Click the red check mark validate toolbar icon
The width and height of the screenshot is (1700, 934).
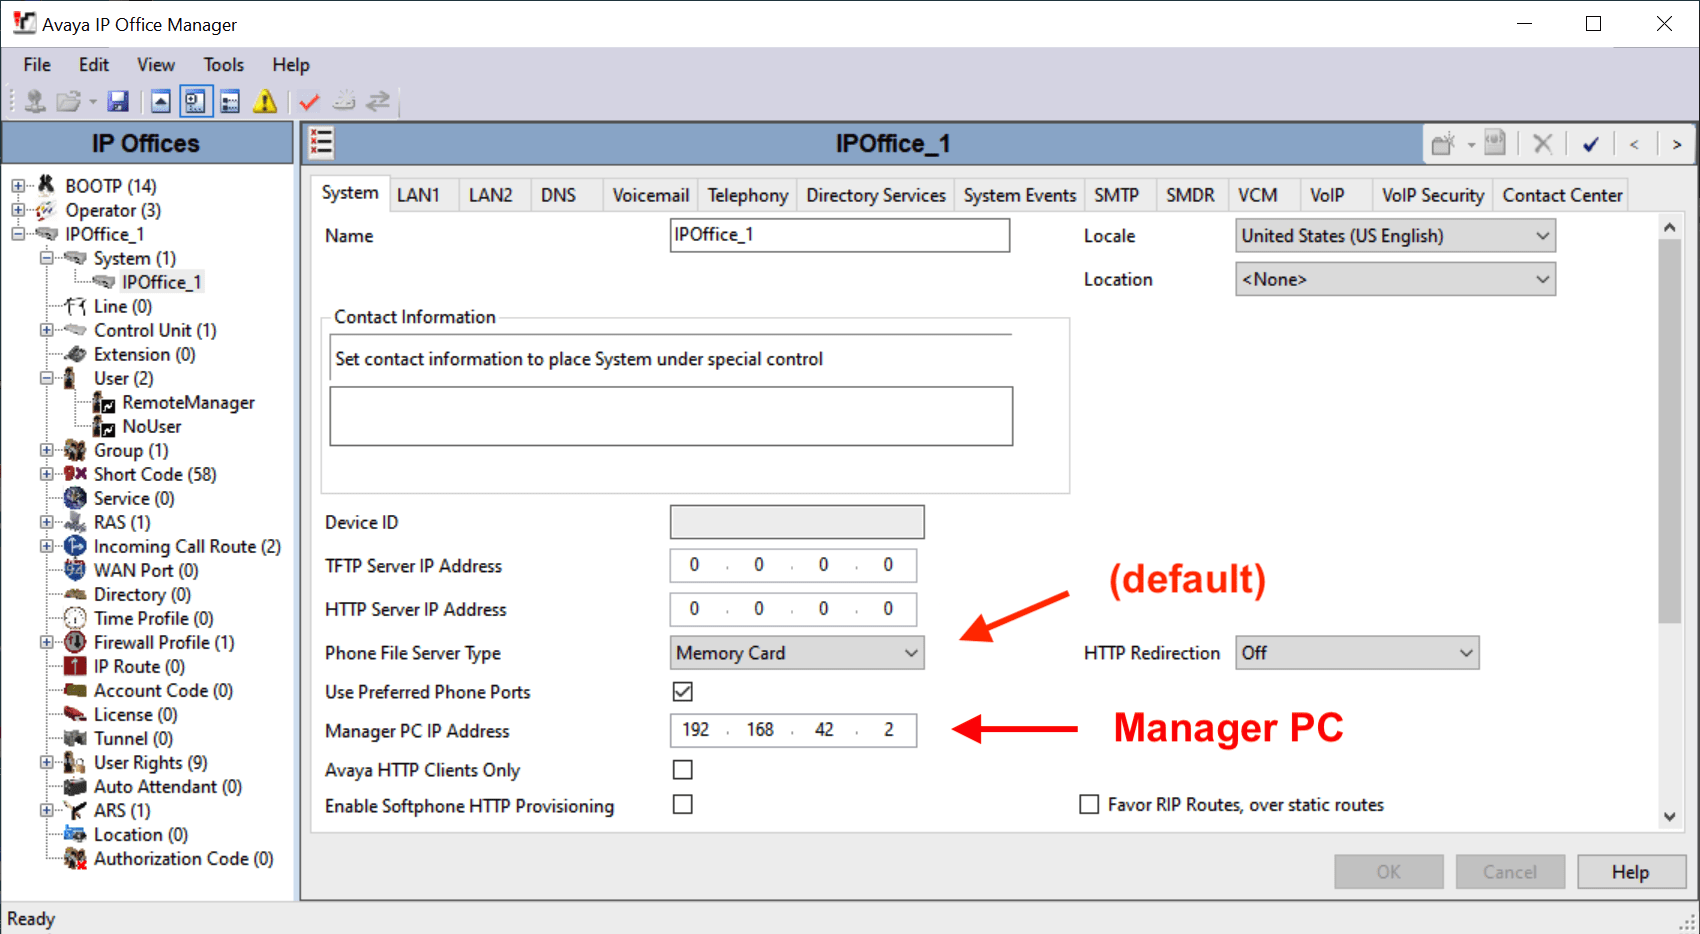coord(308,100)
